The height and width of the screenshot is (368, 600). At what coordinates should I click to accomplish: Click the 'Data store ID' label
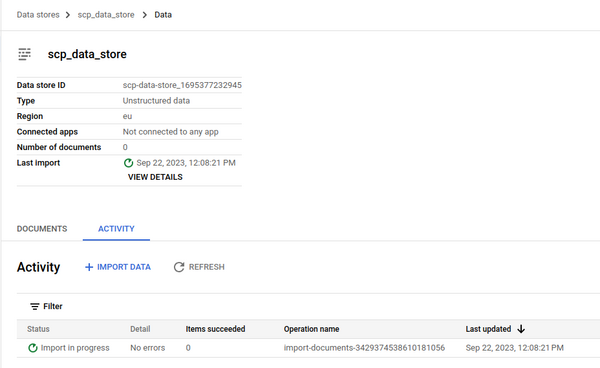pyautogui.click(x=41, y=85)
